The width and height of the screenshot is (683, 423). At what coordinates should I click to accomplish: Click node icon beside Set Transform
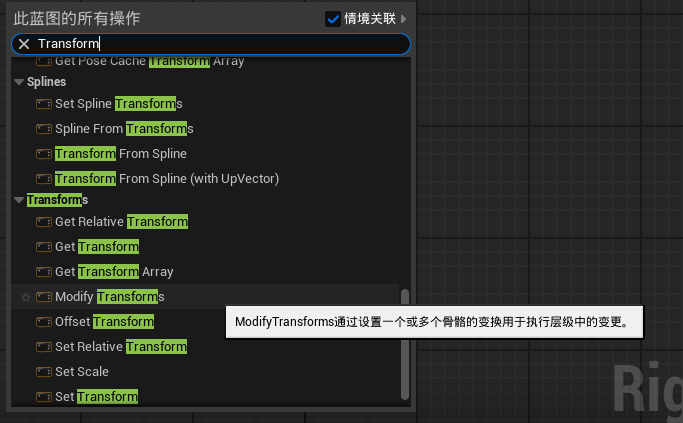pyautogui.click(x=44, y=397)
